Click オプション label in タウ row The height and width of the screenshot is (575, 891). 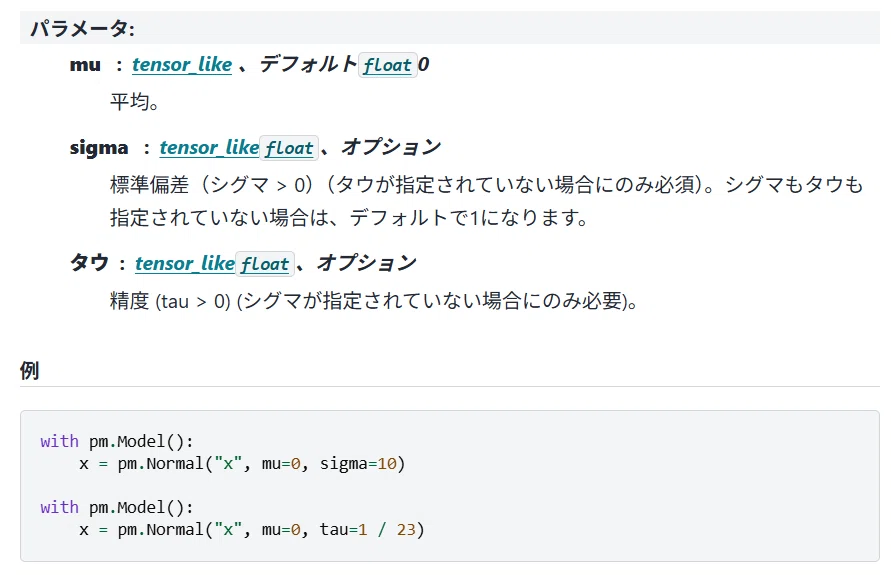coord(367,263)
